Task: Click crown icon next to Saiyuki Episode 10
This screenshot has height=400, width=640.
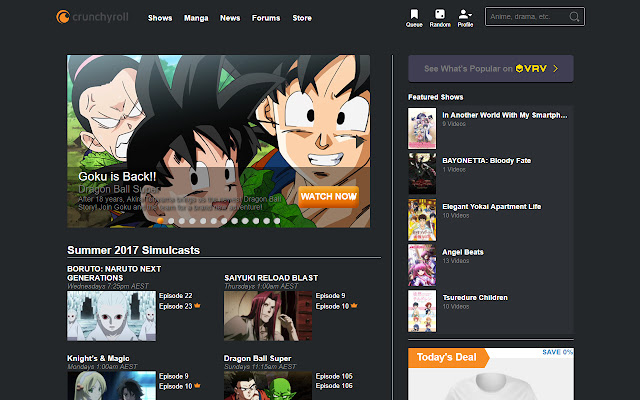Action: (354, 306)
